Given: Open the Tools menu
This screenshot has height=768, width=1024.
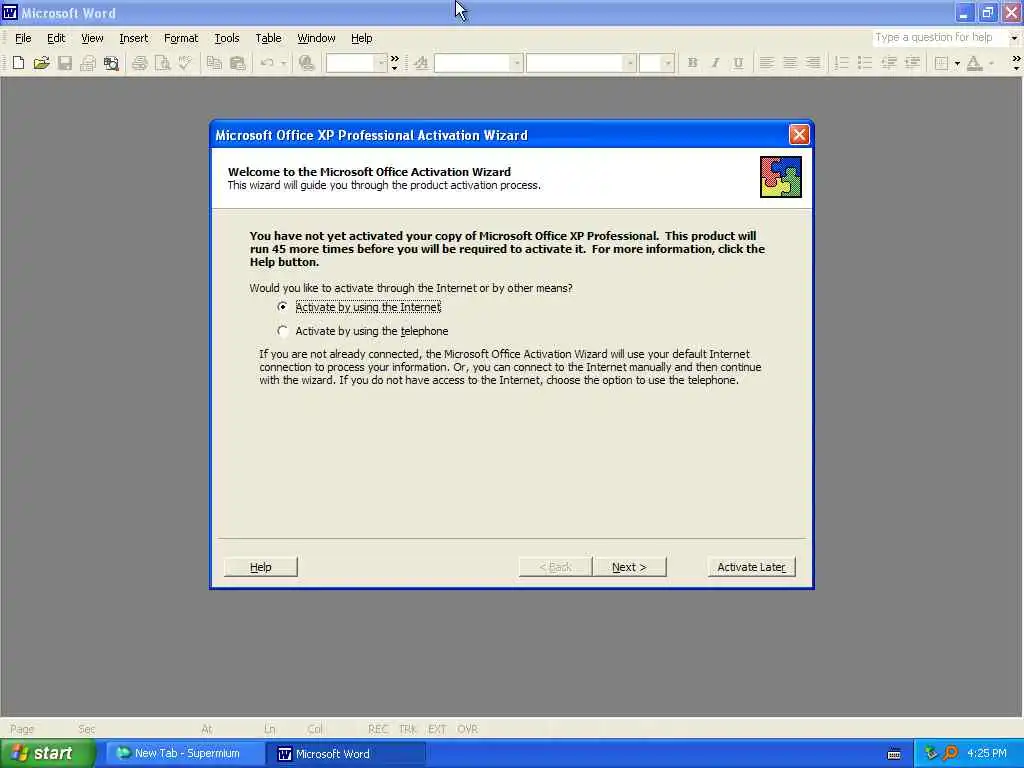Looking at the screenshot, I should (227, 38).
